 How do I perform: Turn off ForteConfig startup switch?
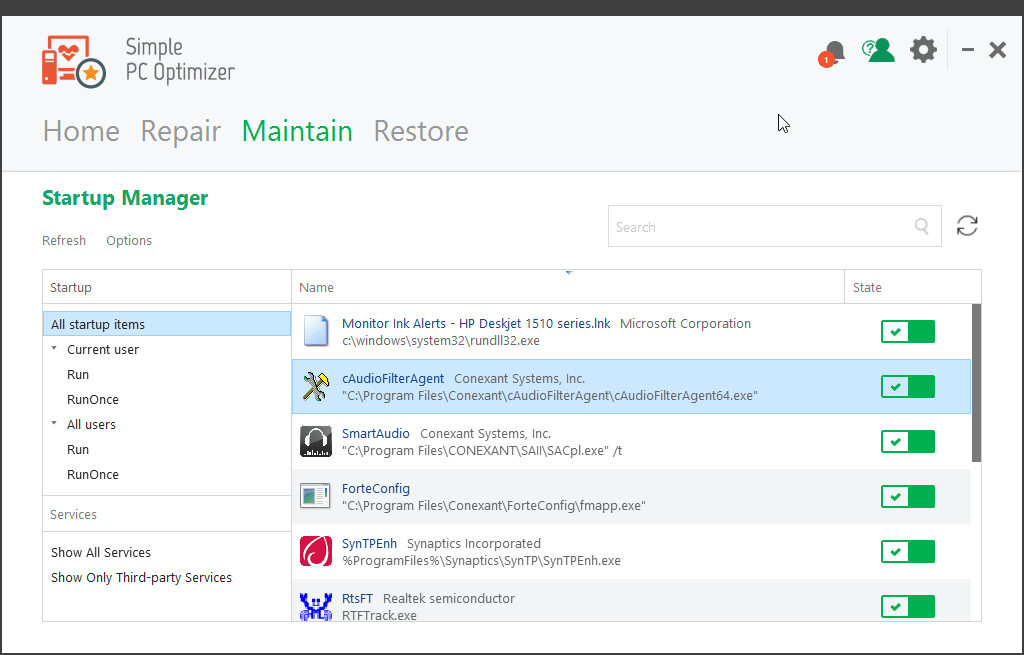click(907, 497)
